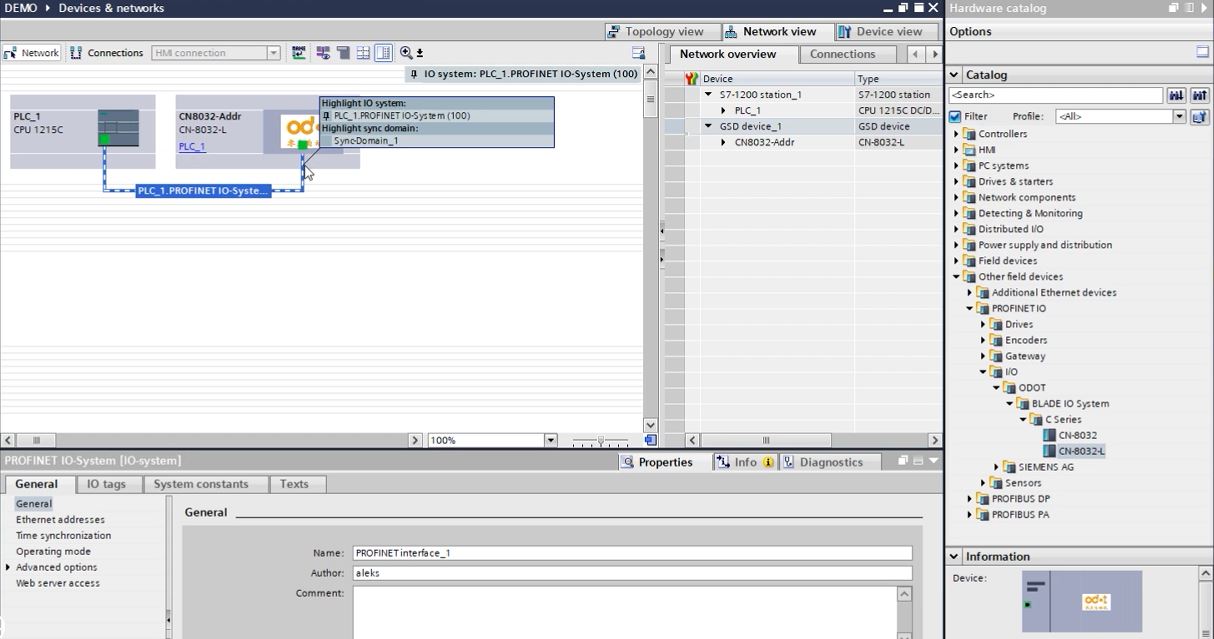Toggle the Connections mode button
Image resolution: width=1214 pixels, height=639 pixels.
coord(106,53)
